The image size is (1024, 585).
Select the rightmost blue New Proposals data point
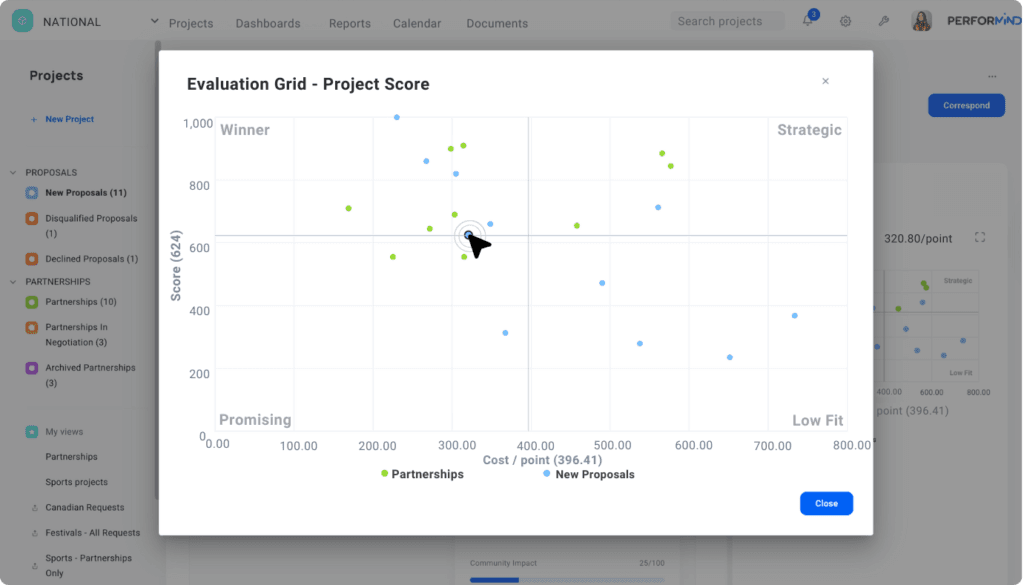794,315
